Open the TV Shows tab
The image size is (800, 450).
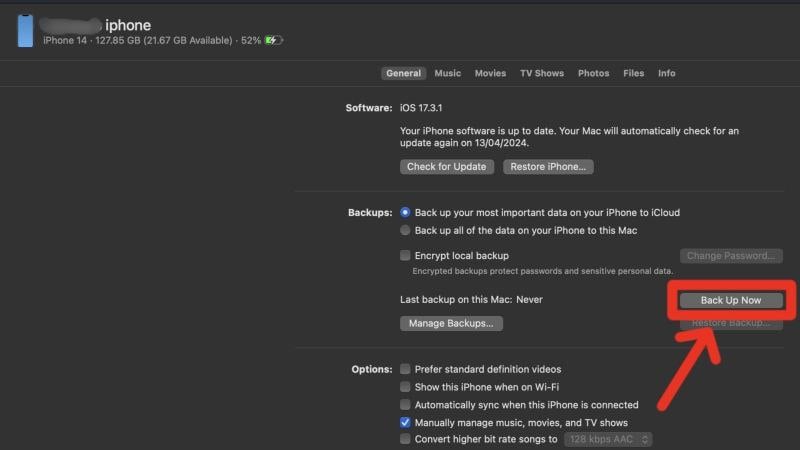(x=542, y=73)
